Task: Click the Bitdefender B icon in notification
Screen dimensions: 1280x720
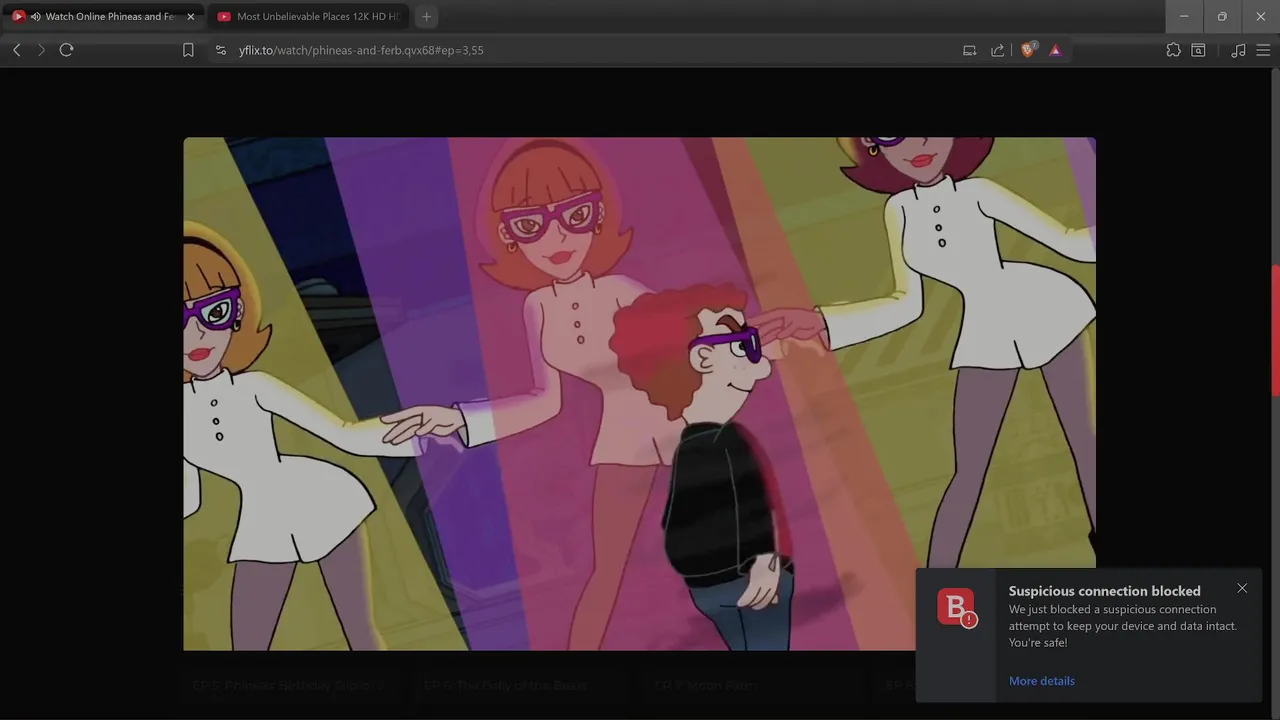Action: pyautogui.click(x=956, y=607)
